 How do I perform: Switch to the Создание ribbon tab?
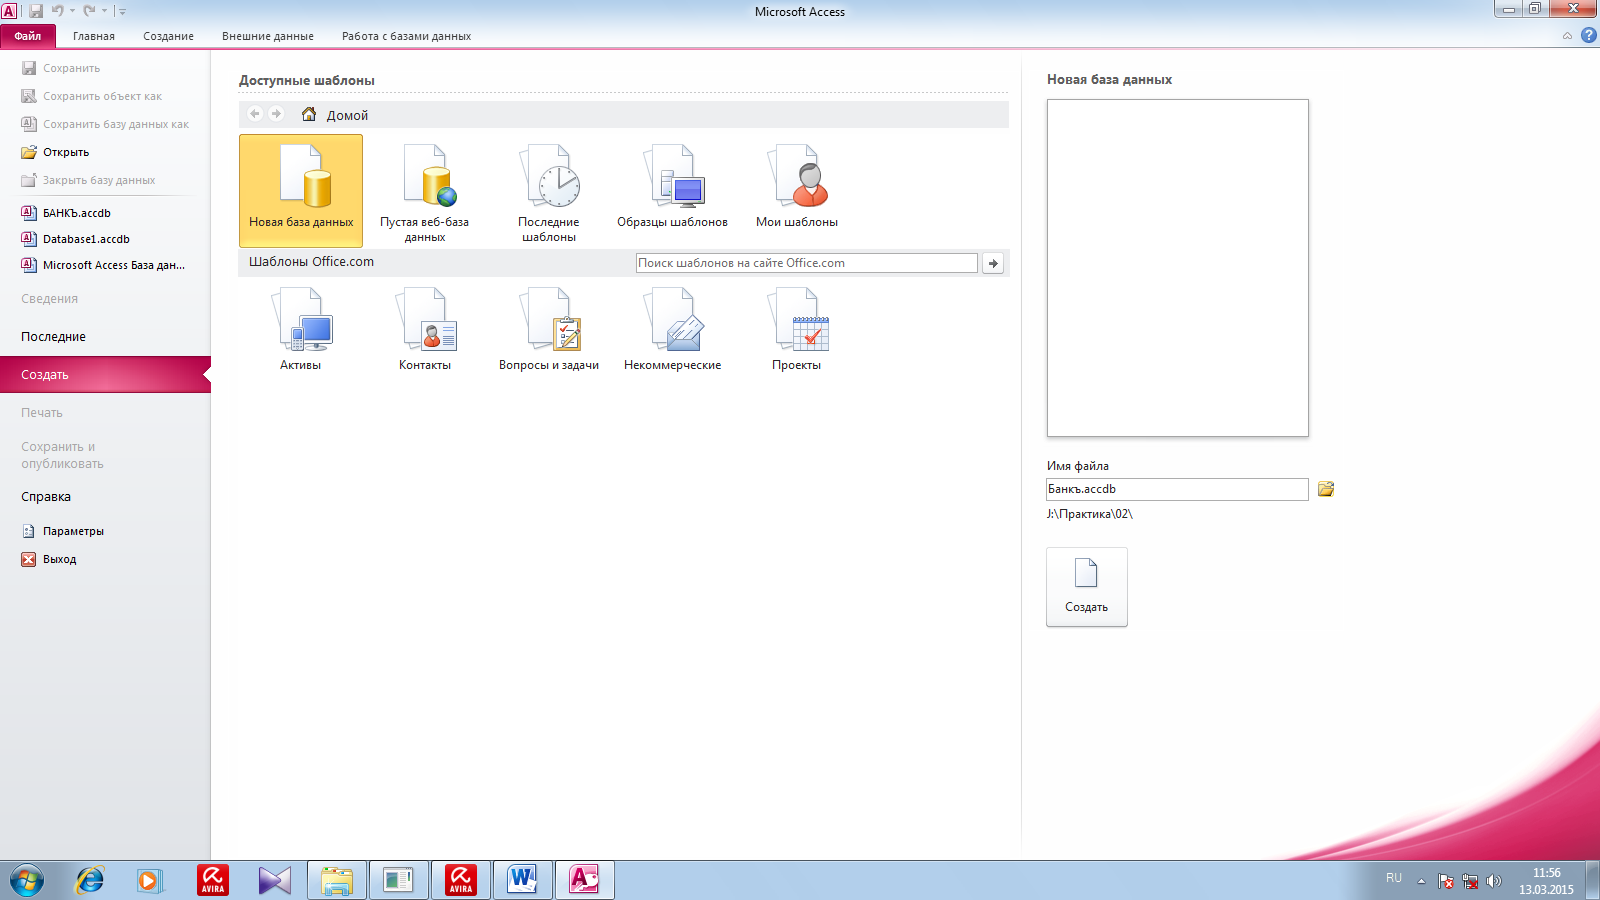[168, 36]
